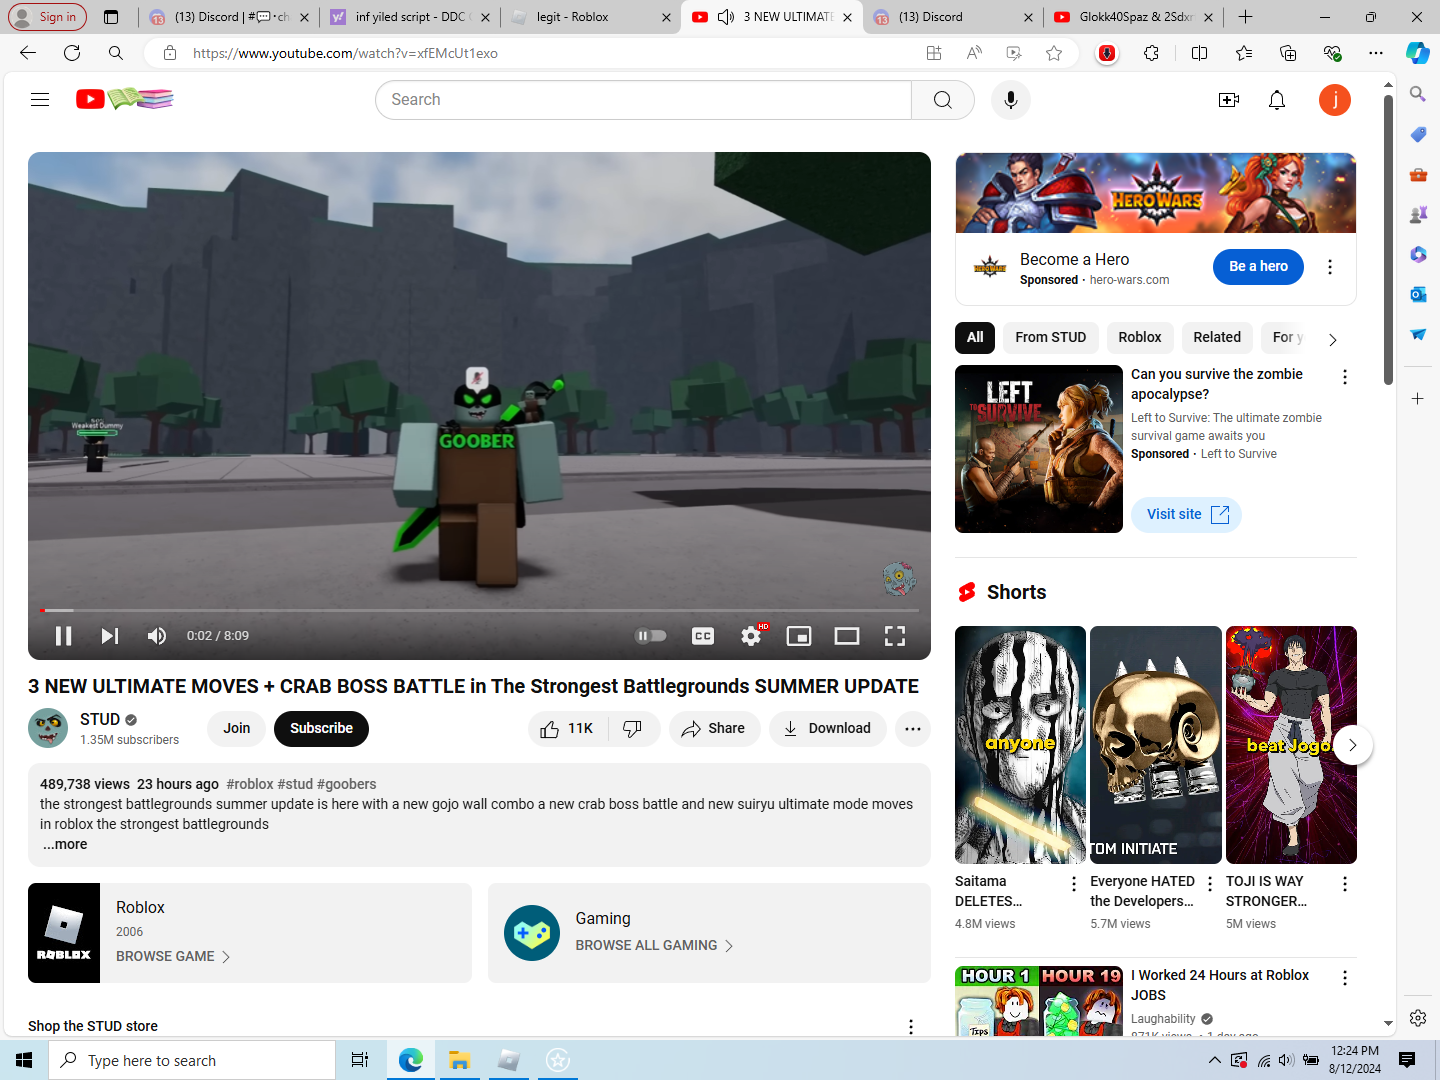Download the video
This screenshot has height=1080, width=1440.
click(x=827, y=729)
